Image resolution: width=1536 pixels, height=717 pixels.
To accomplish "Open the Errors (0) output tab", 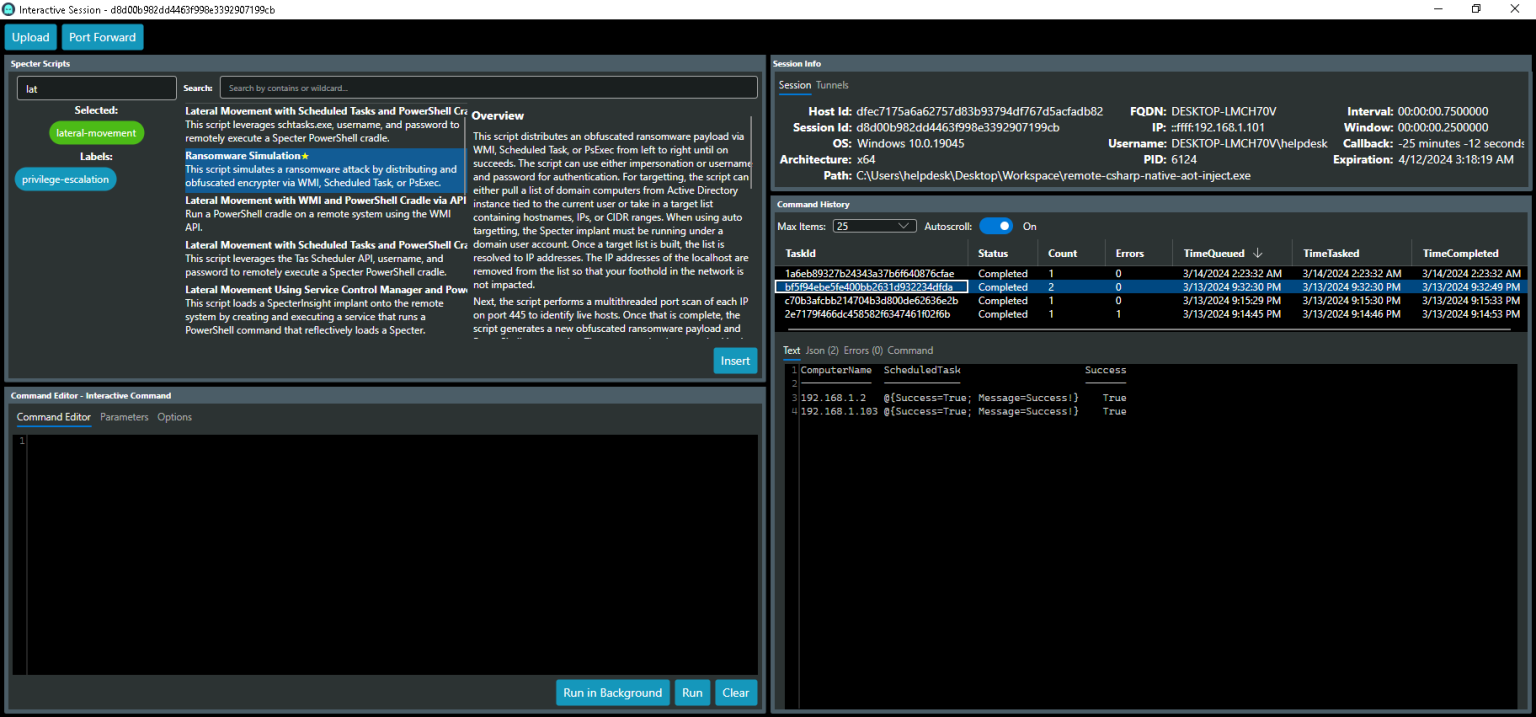I will pyautogui.click(x=863, y=350).
